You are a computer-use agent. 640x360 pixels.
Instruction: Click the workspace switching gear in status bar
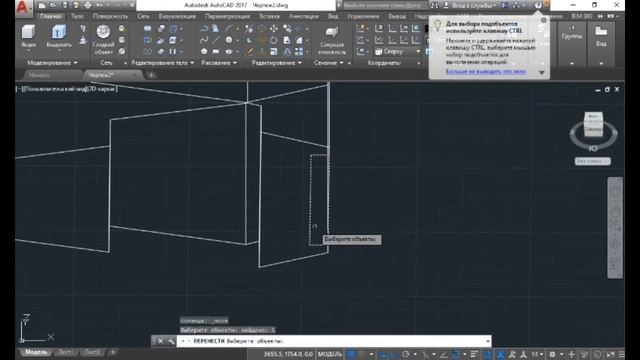coord(552,354)
